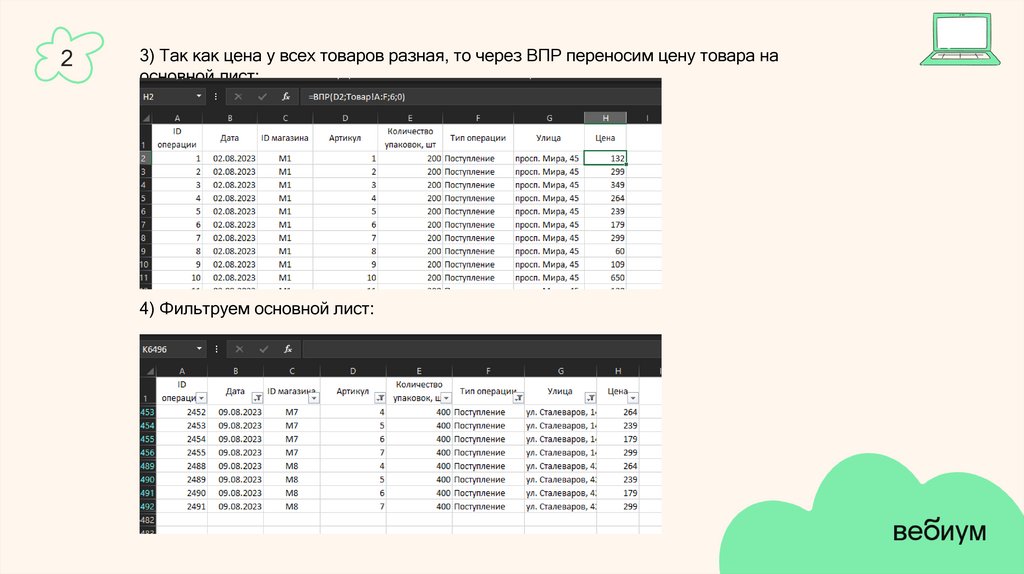
Task: Click the empty formula bar of the K6496 sheet
Action: point(482,349)
